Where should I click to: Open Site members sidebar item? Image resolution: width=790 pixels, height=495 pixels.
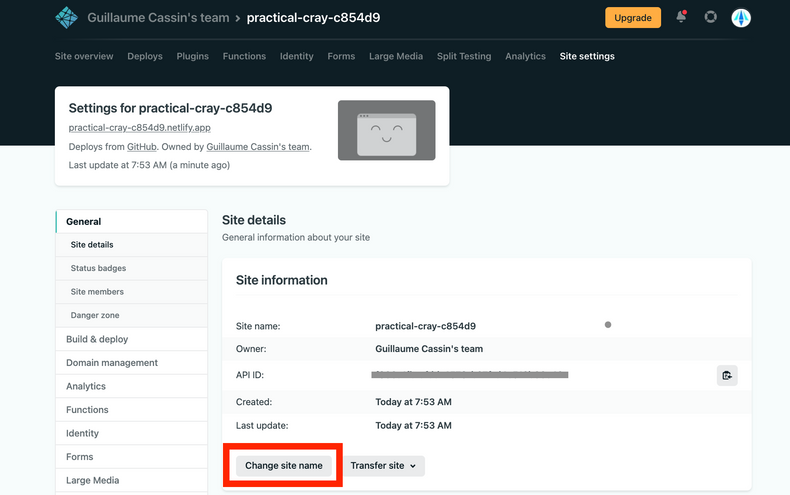pos(131,291)
